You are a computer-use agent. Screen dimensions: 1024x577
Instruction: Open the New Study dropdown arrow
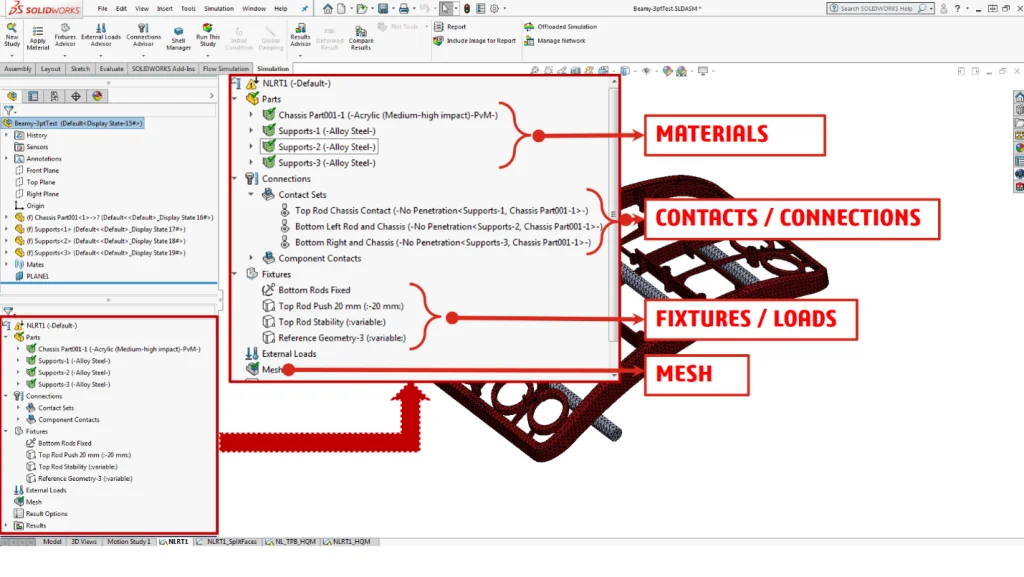click(12, 56)
